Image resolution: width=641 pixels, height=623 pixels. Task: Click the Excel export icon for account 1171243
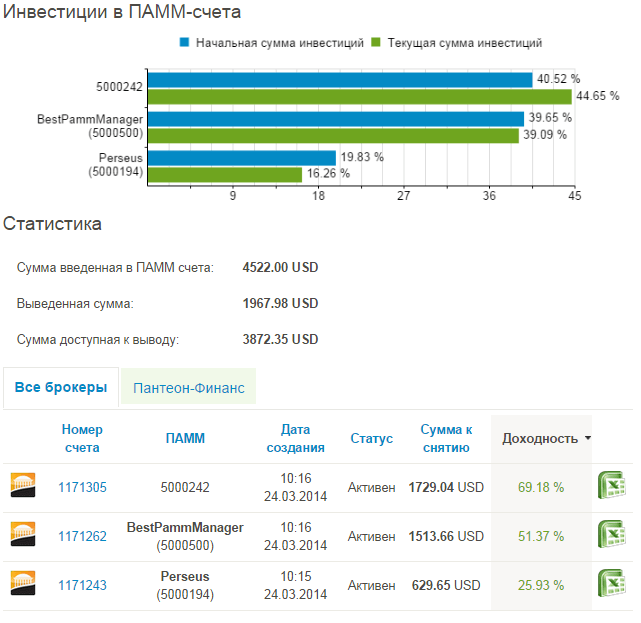click(611, 583)
